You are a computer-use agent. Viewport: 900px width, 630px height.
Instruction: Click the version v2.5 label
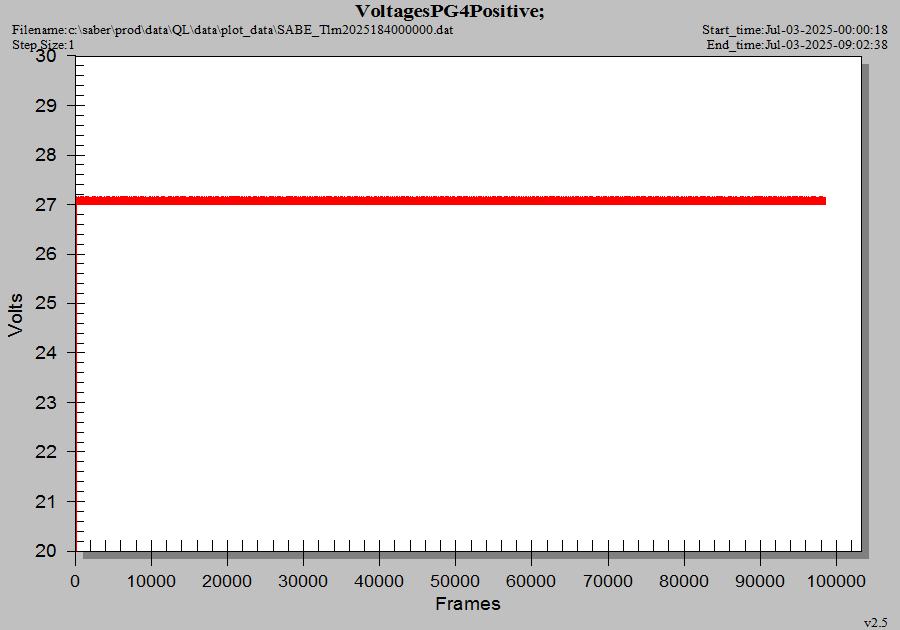pos(875,623)
